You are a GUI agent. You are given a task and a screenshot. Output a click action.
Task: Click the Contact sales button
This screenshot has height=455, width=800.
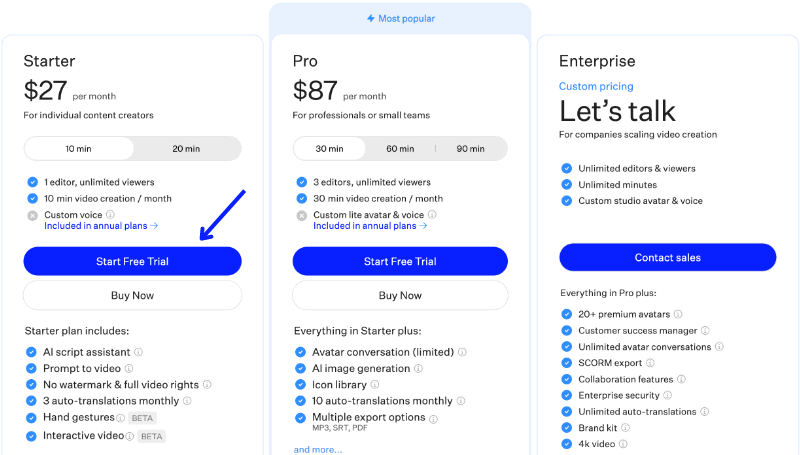click(x=667, y=258)
